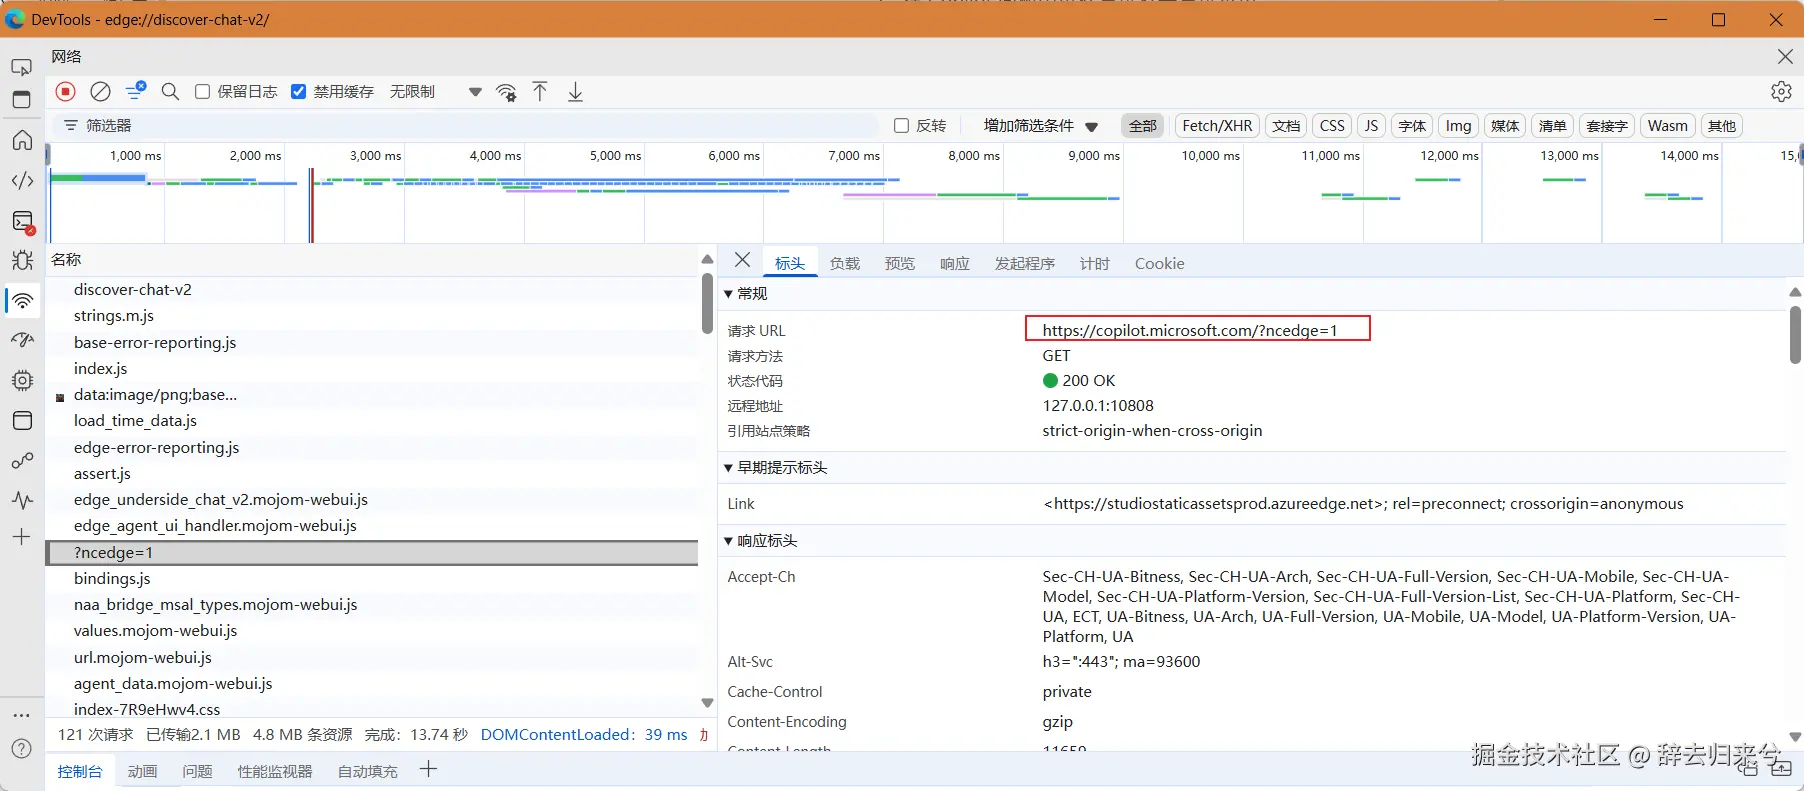Open the Application storage tool
Viewport: 1804px width, 791px height.
point(22,420)
